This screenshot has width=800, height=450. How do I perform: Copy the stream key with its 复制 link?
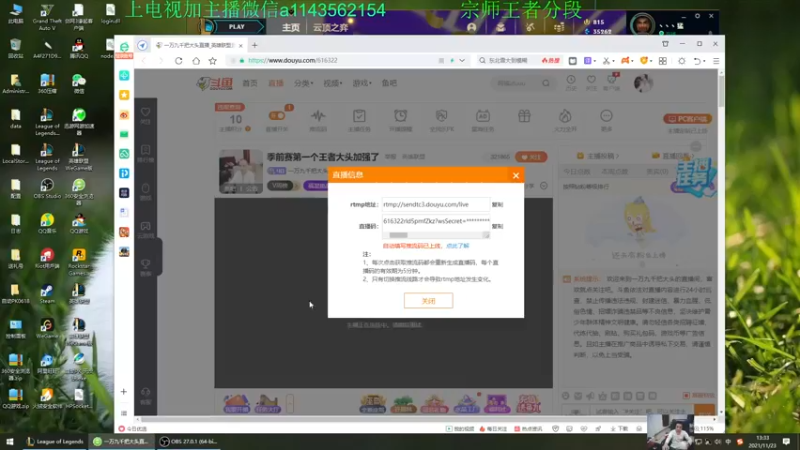[497, 226]
